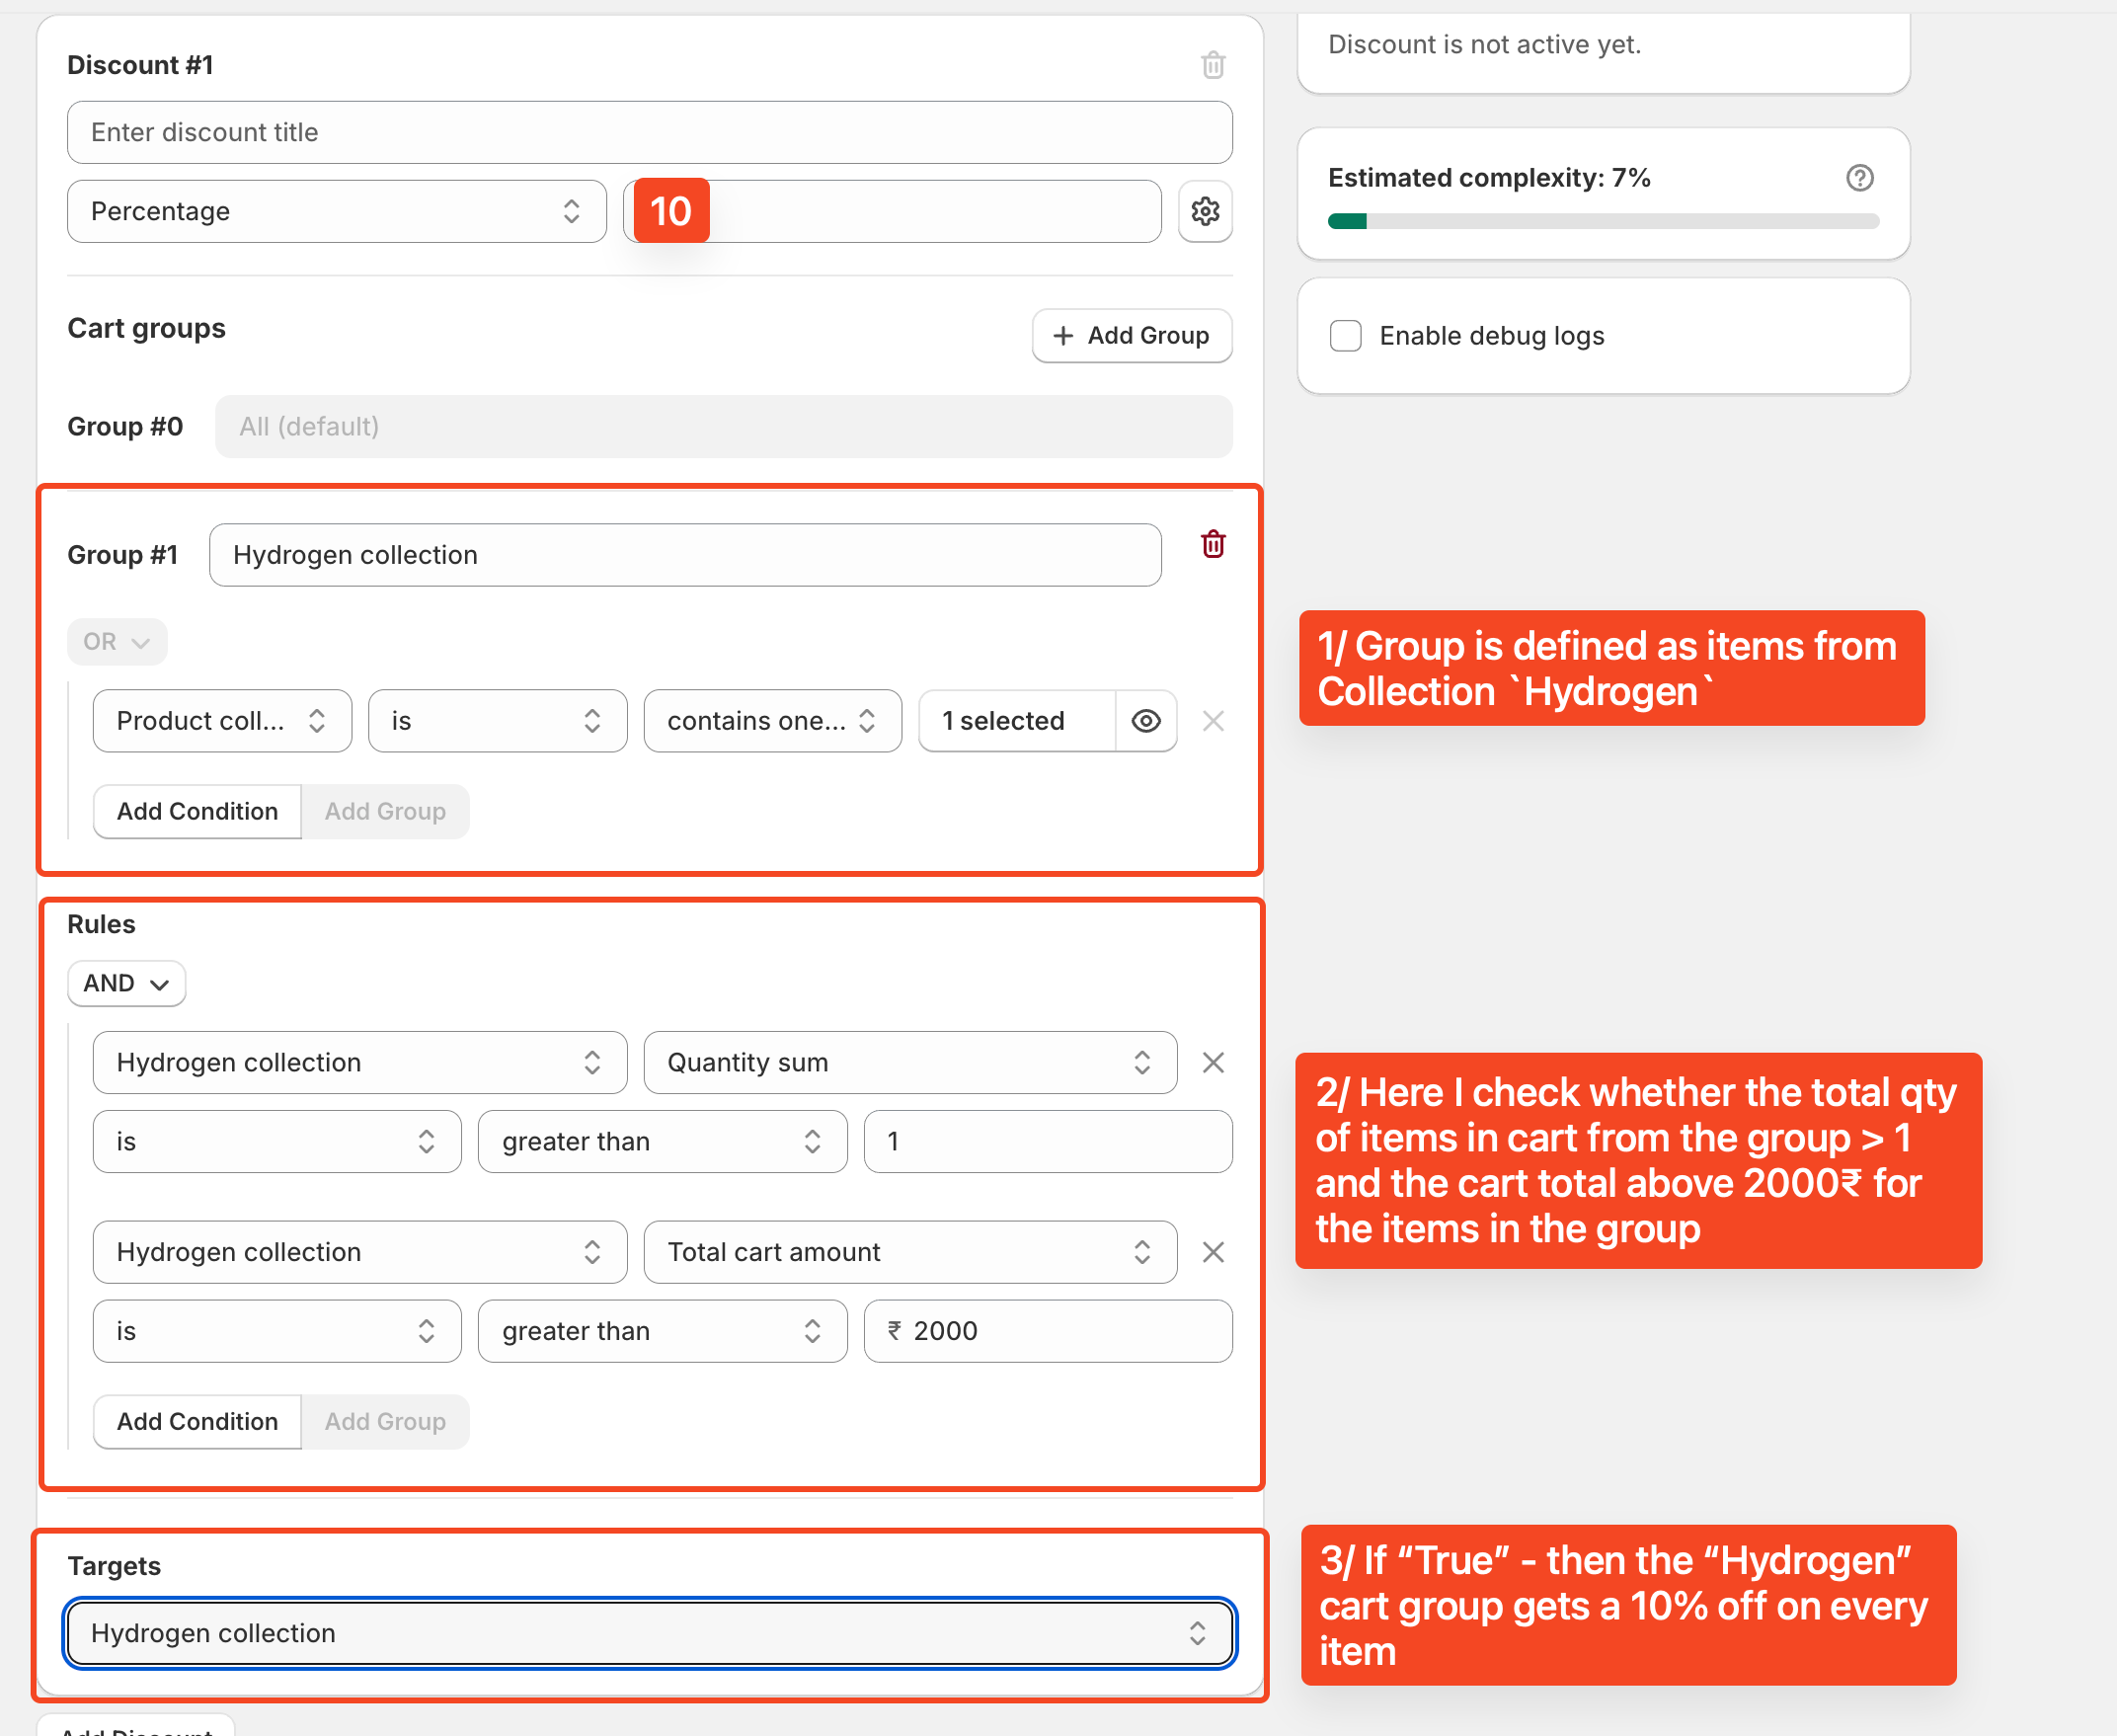Open the Quantity sum metric dropdown

(909, 1062)
